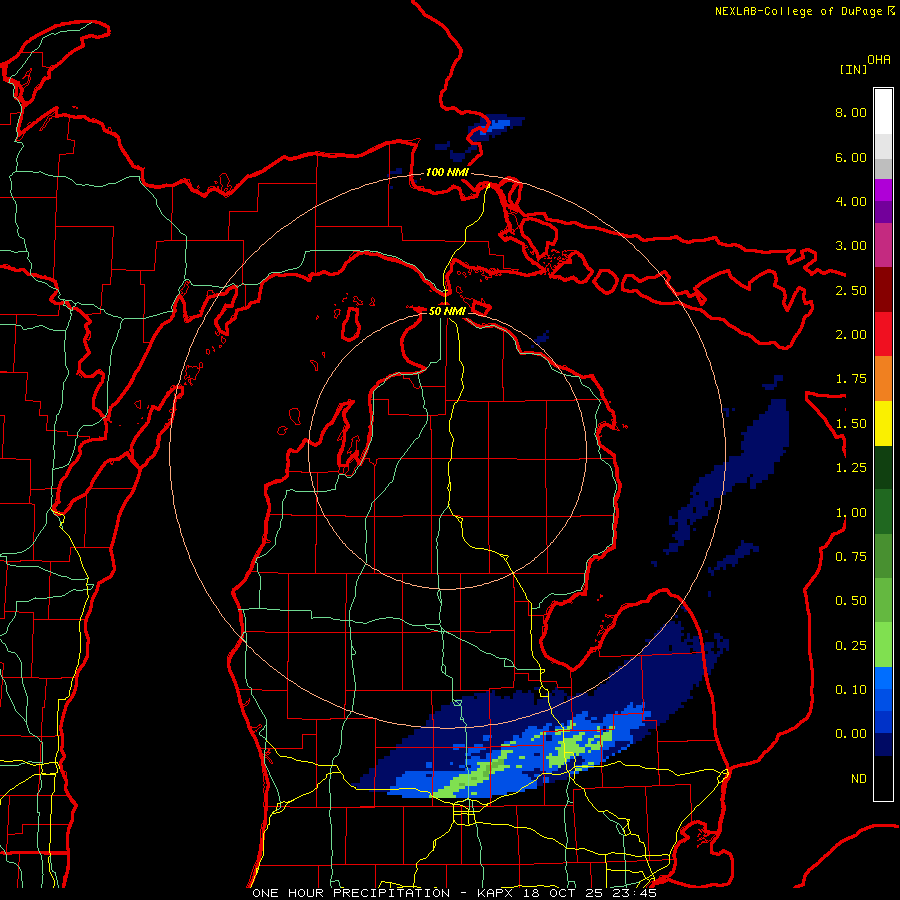Click the yellow 1.50 color swatch
The image size is (900, 900).
coord(883,424)
